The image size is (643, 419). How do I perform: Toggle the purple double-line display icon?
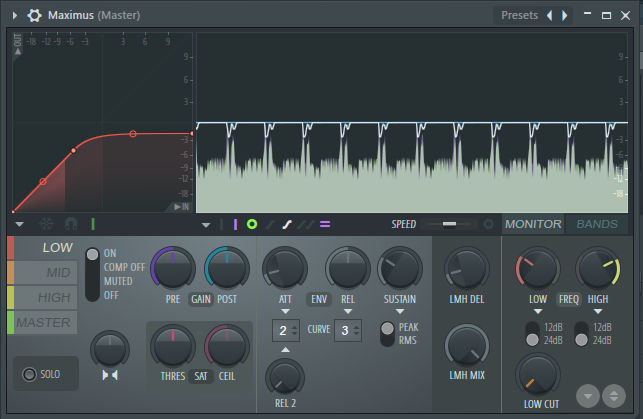tap(325, 224)
